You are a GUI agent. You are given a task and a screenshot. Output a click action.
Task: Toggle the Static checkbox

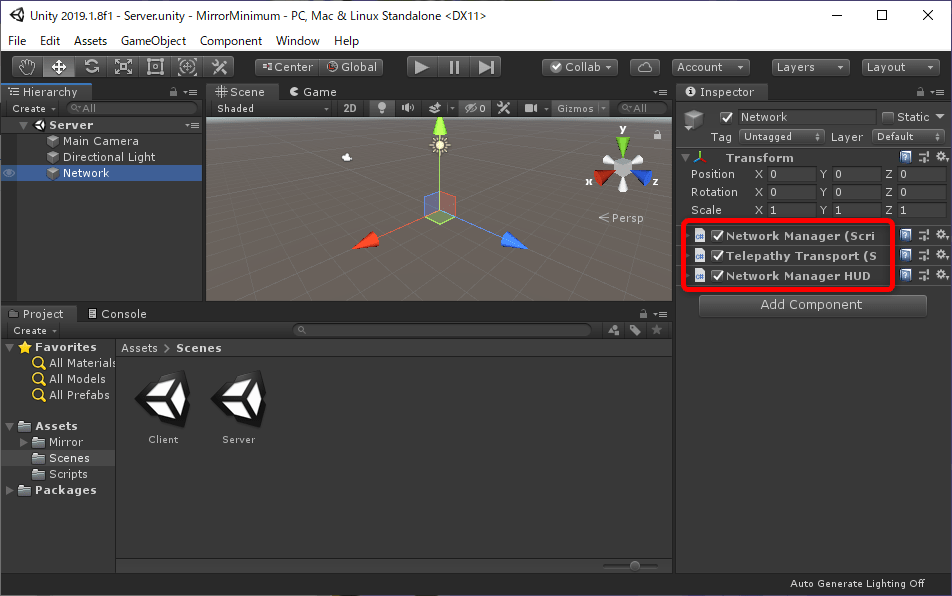[x=888, y=117]
